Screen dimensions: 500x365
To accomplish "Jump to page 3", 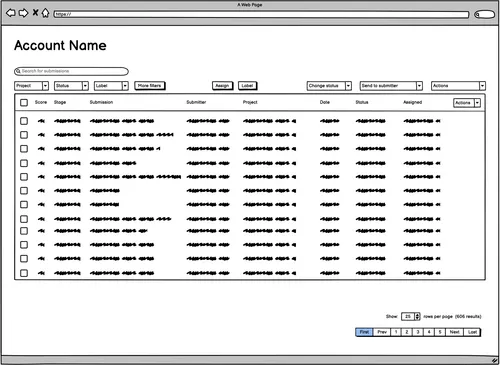I will [418, 332].
